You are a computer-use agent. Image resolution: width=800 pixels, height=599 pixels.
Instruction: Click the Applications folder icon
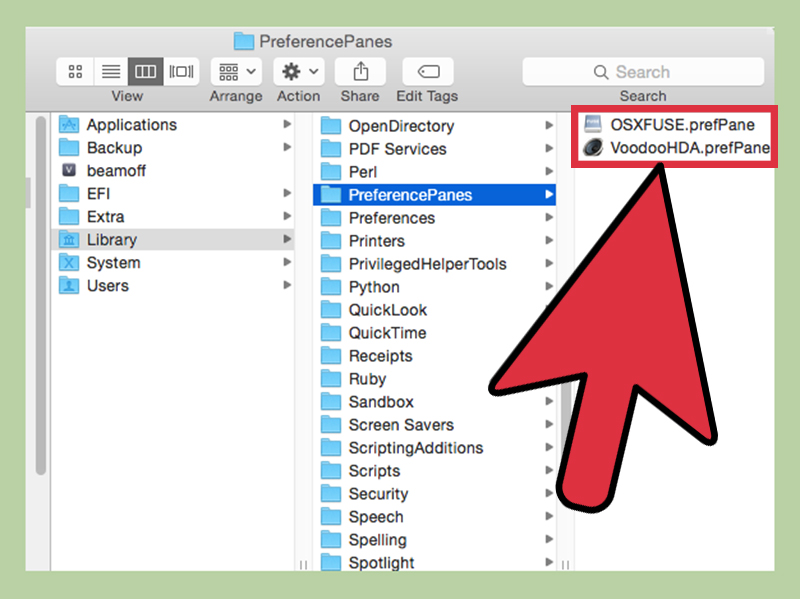[69, 124]
